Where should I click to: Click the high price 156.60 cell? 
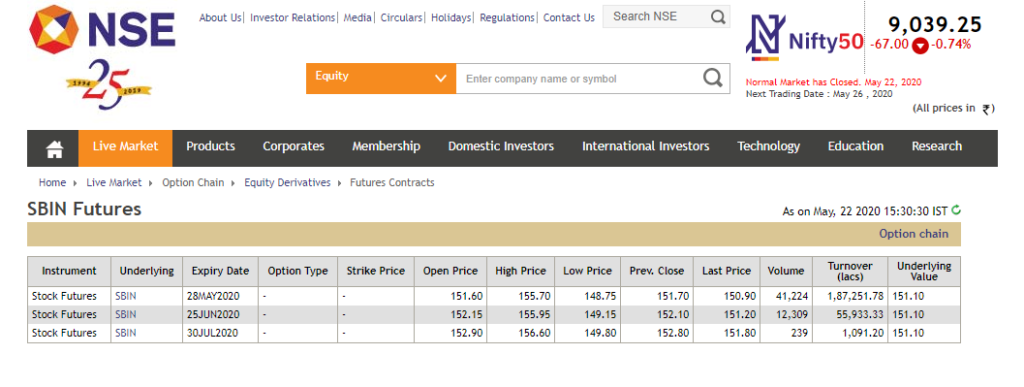520,333
